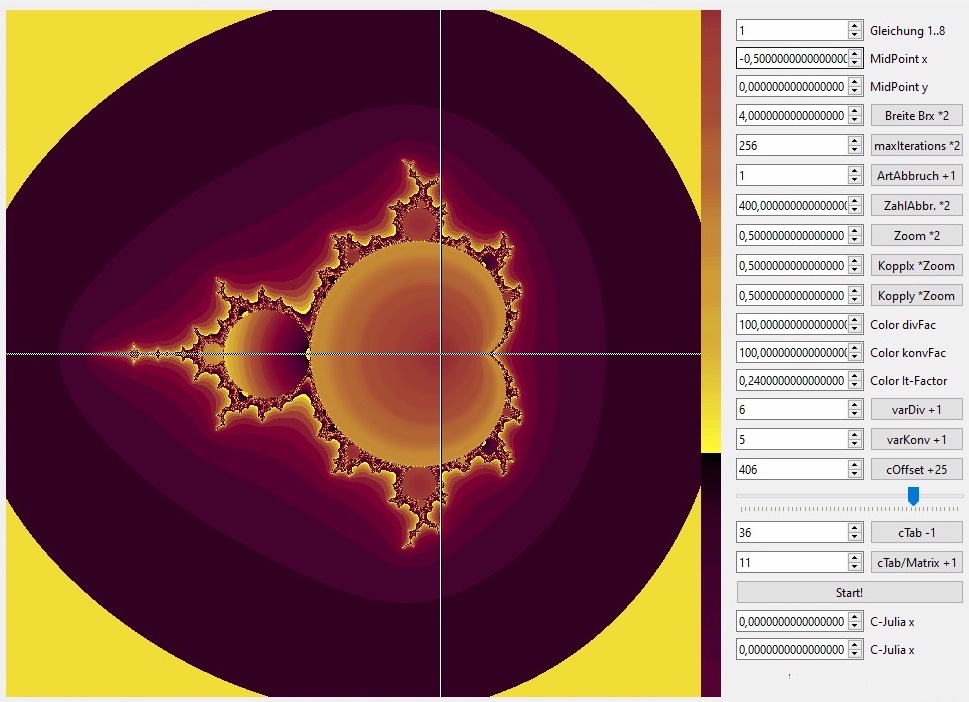
Task: Increase ArtAbbruch with spinner up arrow
Action: (x=855, y=171)
